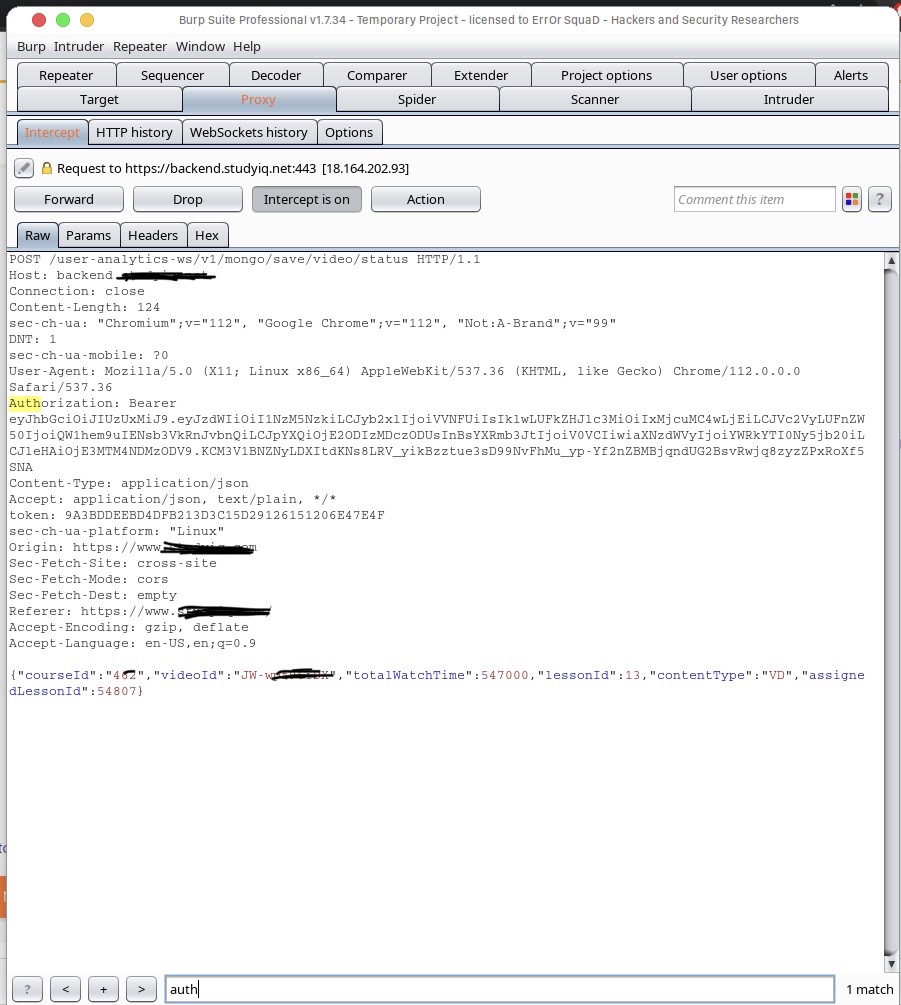901x1005 pixels.
Task: Switch to the Decoder tab
Action: (276, 75)
